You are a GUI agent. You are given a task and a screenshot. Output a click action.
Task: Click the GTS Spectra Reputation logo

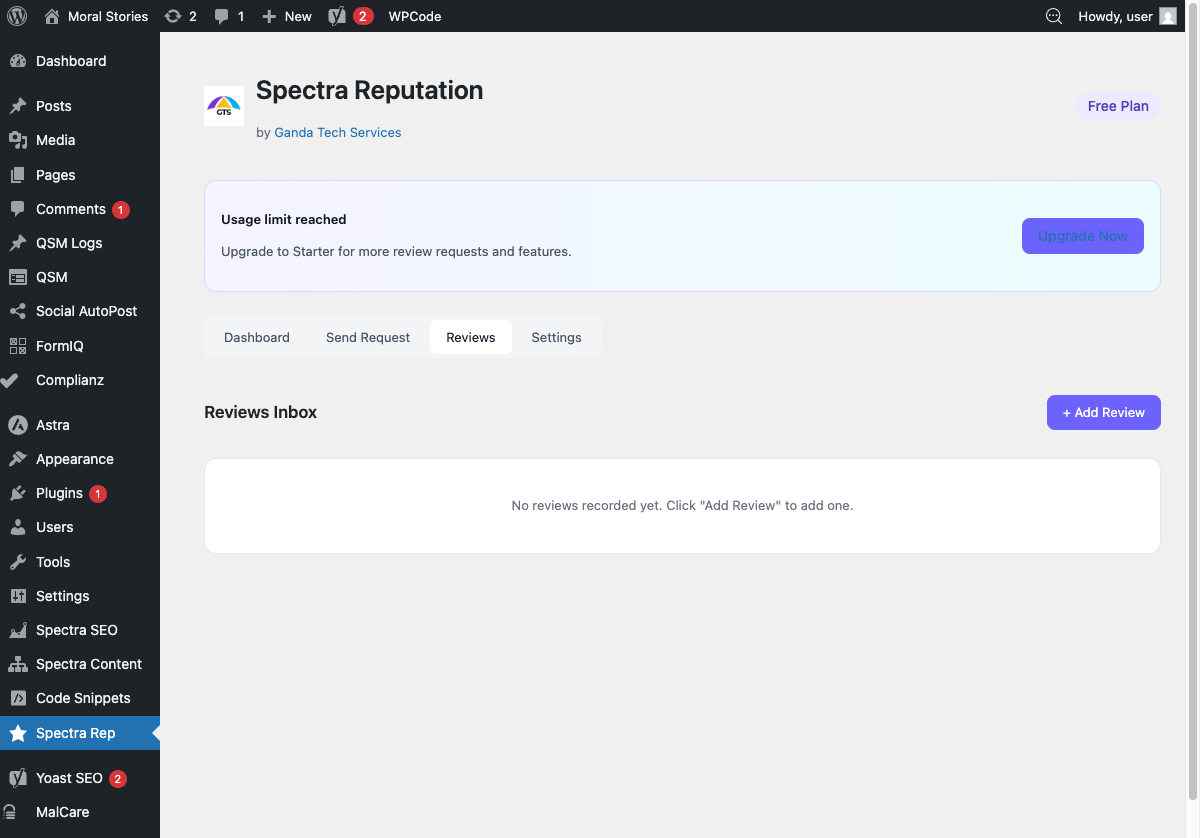[224, 106]
